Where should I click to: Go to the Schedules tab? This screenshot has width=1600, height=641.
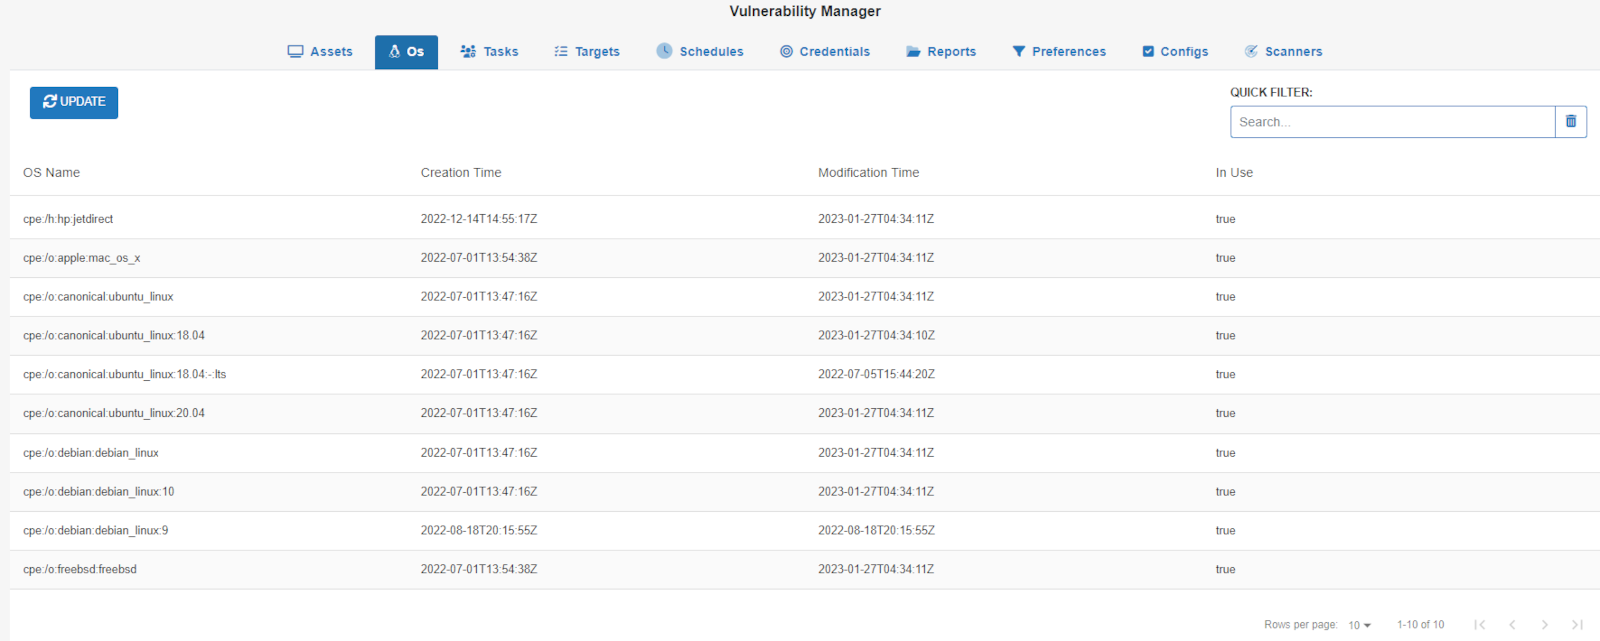tap(700, 52)
